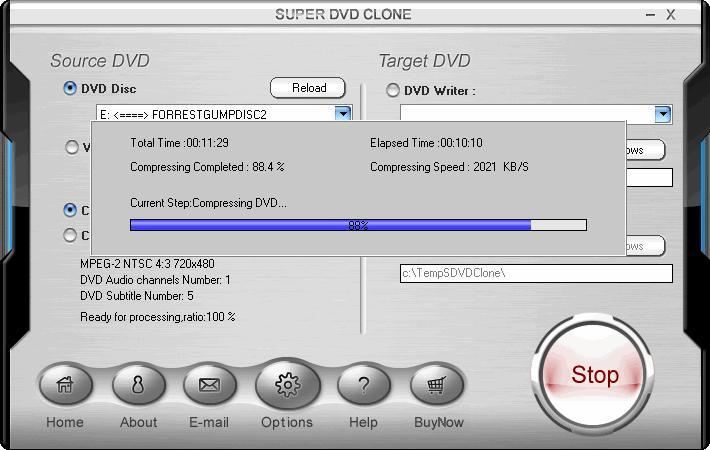Click the Elapsed Time :00:10:10 text
710x450 pixels.
426,143
